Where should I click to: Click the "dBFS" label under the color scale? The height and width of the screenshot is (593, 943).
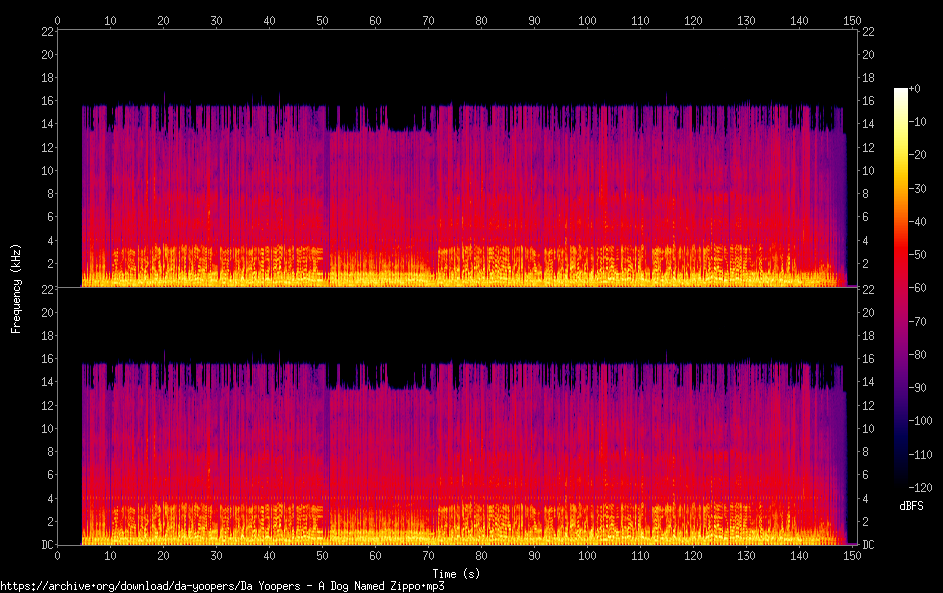pyautogui.click(x=911, y=506)
